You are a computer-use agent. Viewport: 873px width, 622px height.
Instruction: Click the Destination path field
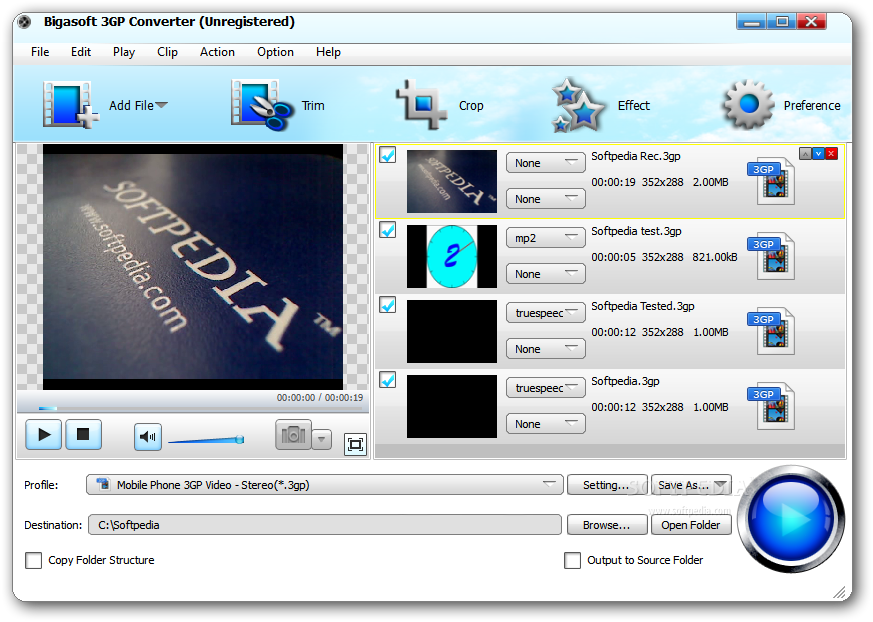coord(325,525)
